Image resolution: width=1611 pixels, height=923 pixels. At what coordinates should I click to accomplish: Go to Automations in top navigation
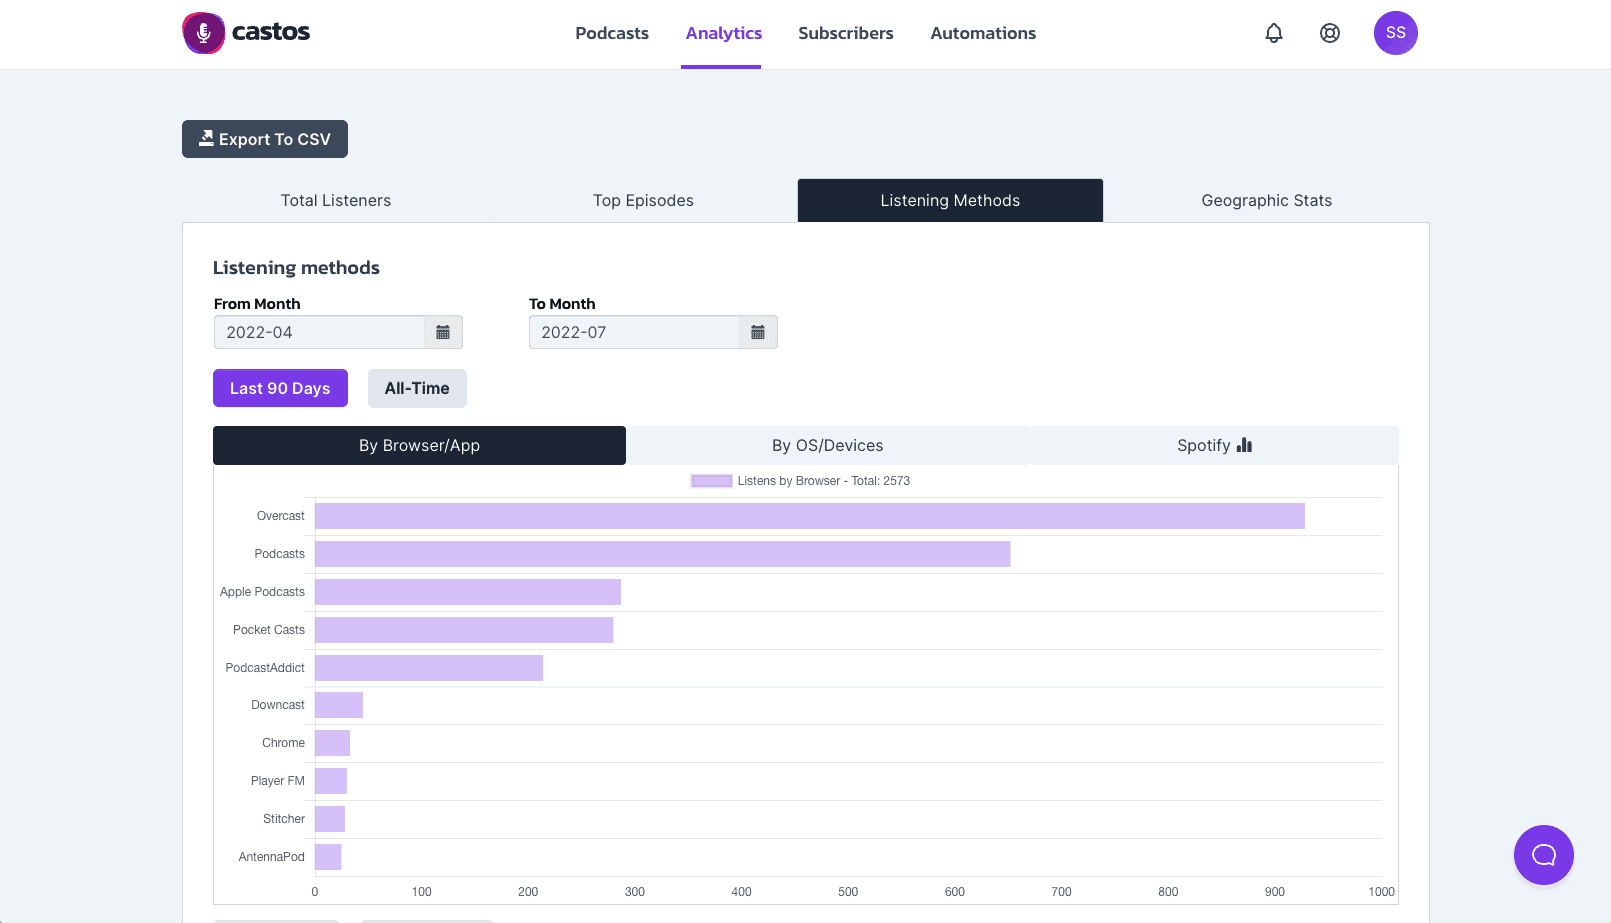[x=983, y=33]
